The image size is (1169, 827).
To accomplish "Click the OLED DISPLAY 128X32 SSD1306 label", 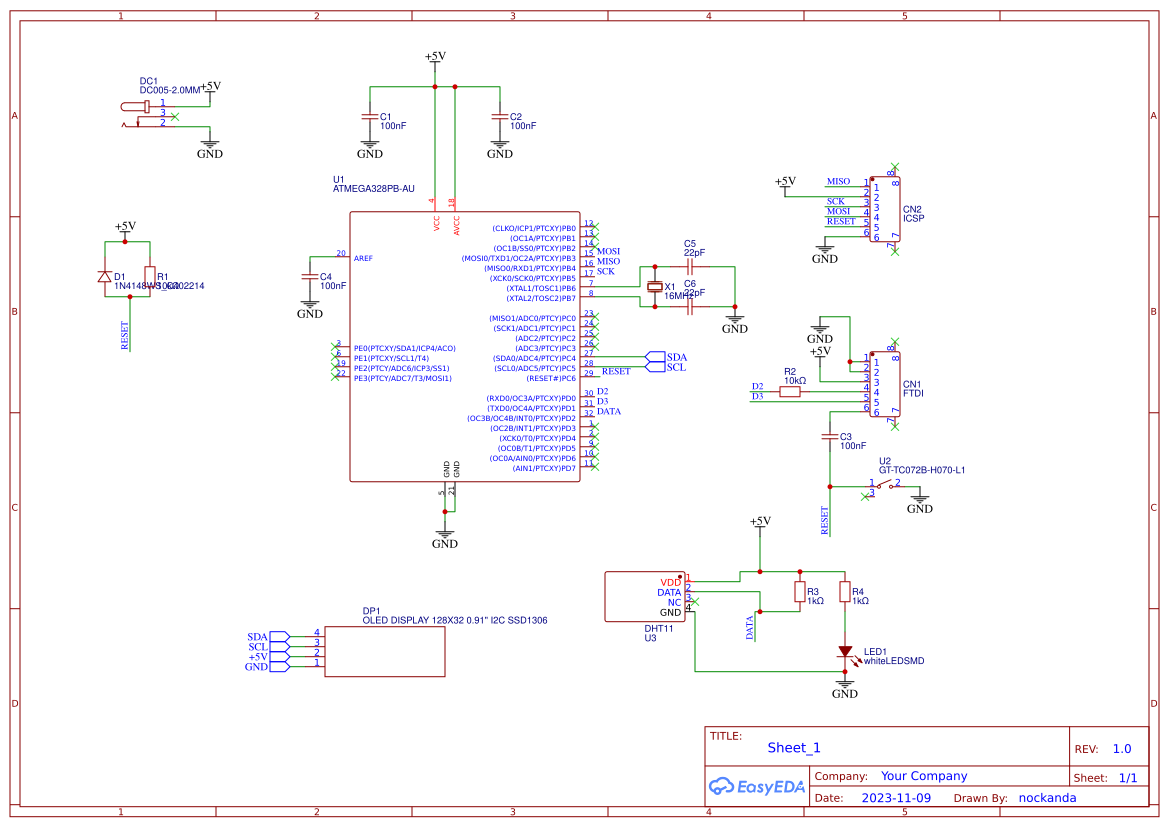I will pos(455,620).
